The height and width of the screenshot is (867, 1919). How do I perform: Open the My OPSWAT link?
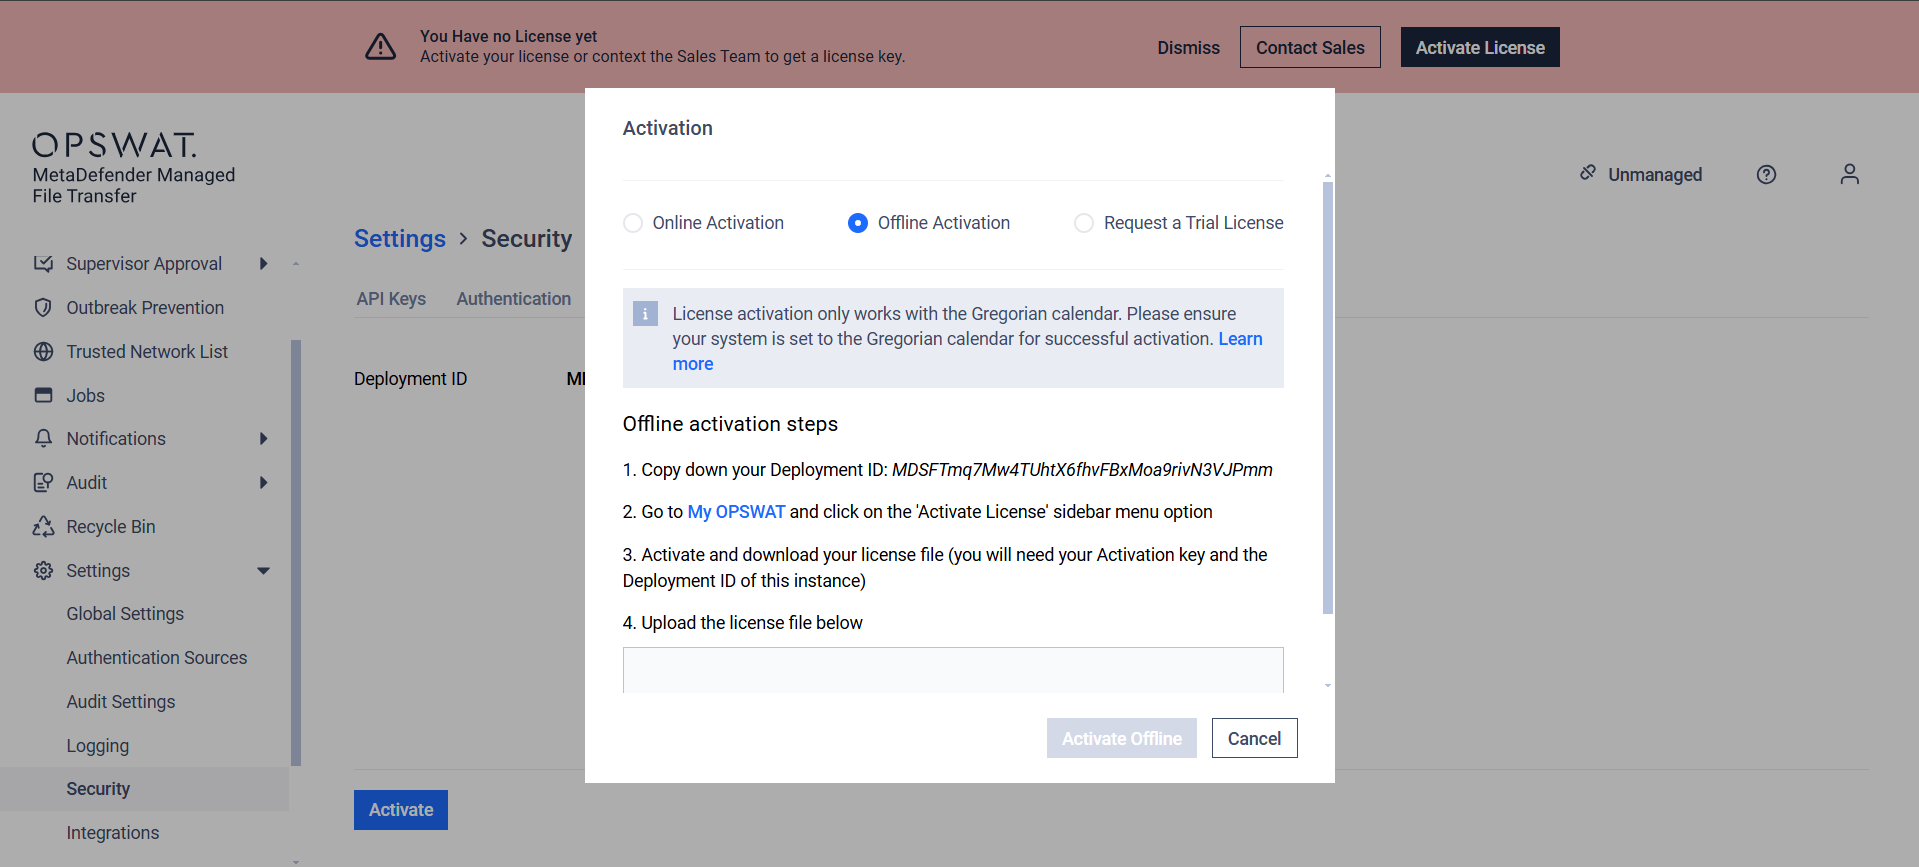point(736,512)
